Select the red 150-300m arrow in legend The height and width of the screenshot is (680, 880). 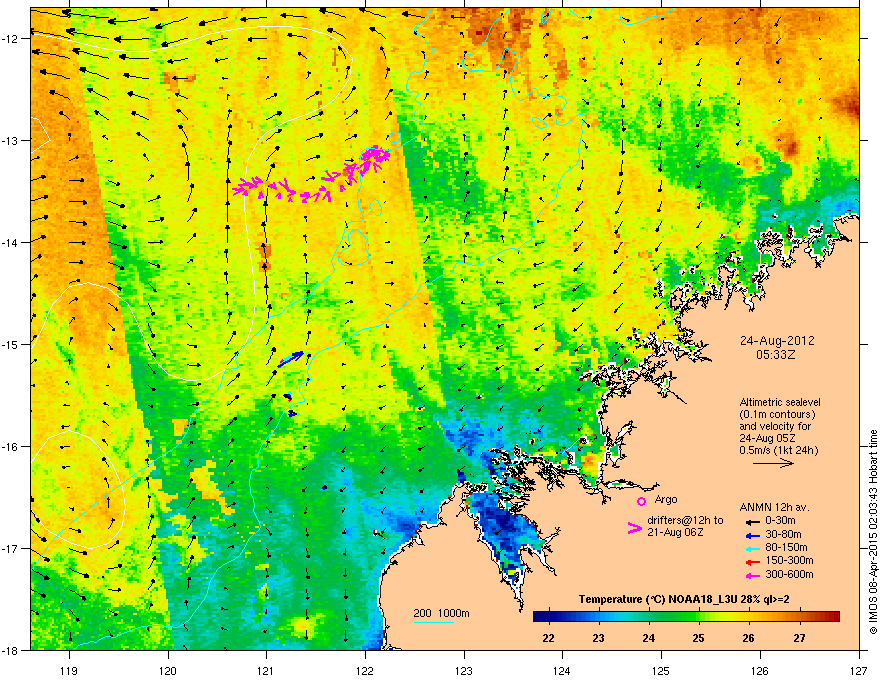pyautogui.click(x=751, y=562)
